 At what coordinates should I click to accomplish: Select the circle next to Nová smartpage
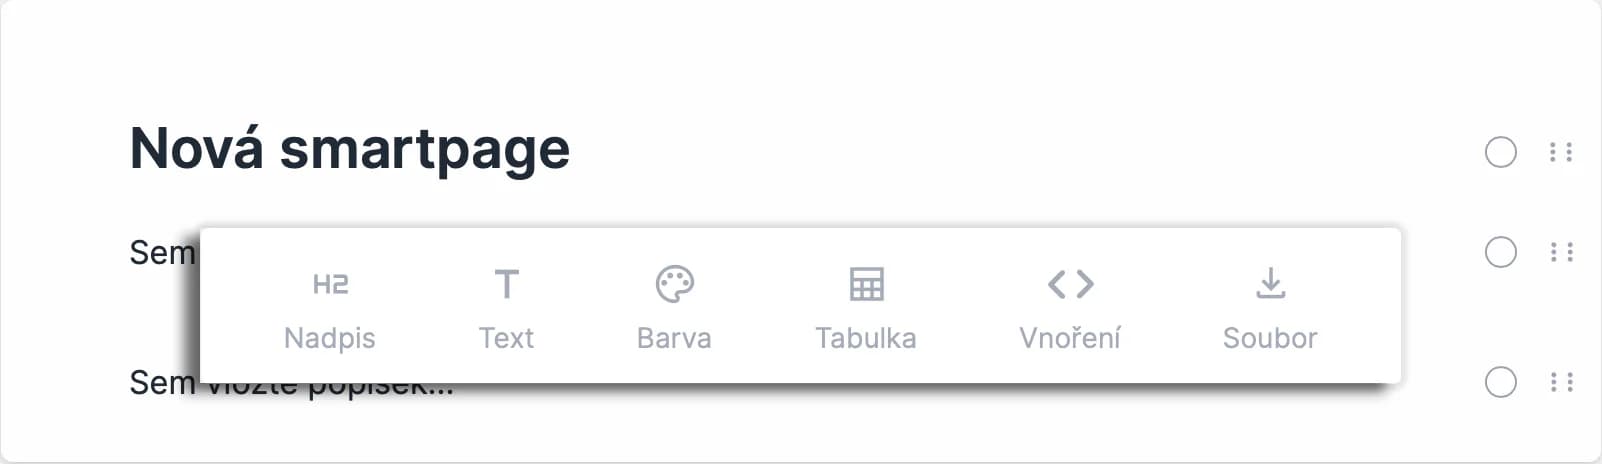coord(1500,152)
